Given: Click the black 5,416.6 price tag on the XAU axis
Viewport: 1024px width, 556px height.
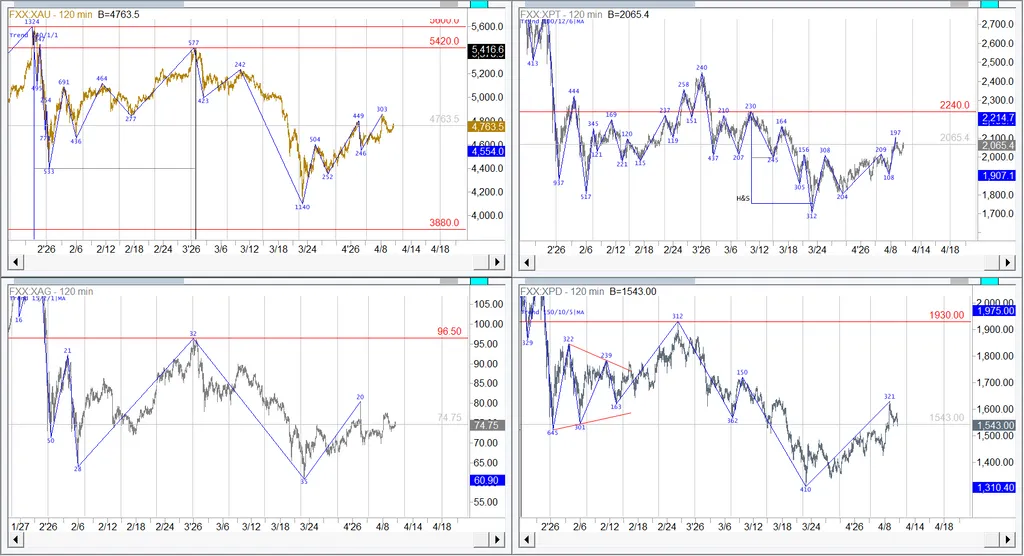Looking at the screenshot, I should 488,48.
